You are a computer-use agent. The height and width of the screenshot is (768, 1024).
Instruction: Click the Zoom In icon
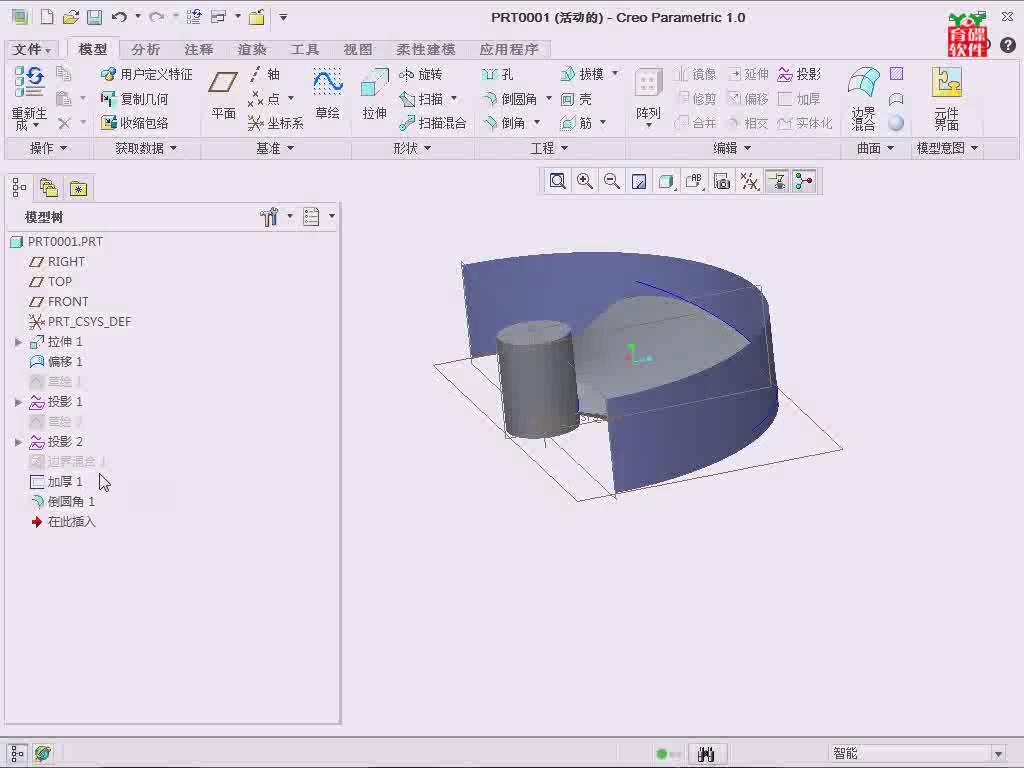click(x=585, y=181)
